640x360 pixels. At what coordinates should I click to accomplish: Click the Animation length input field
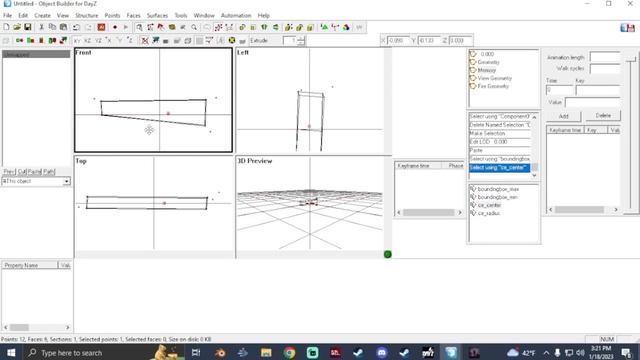point(605,57)
